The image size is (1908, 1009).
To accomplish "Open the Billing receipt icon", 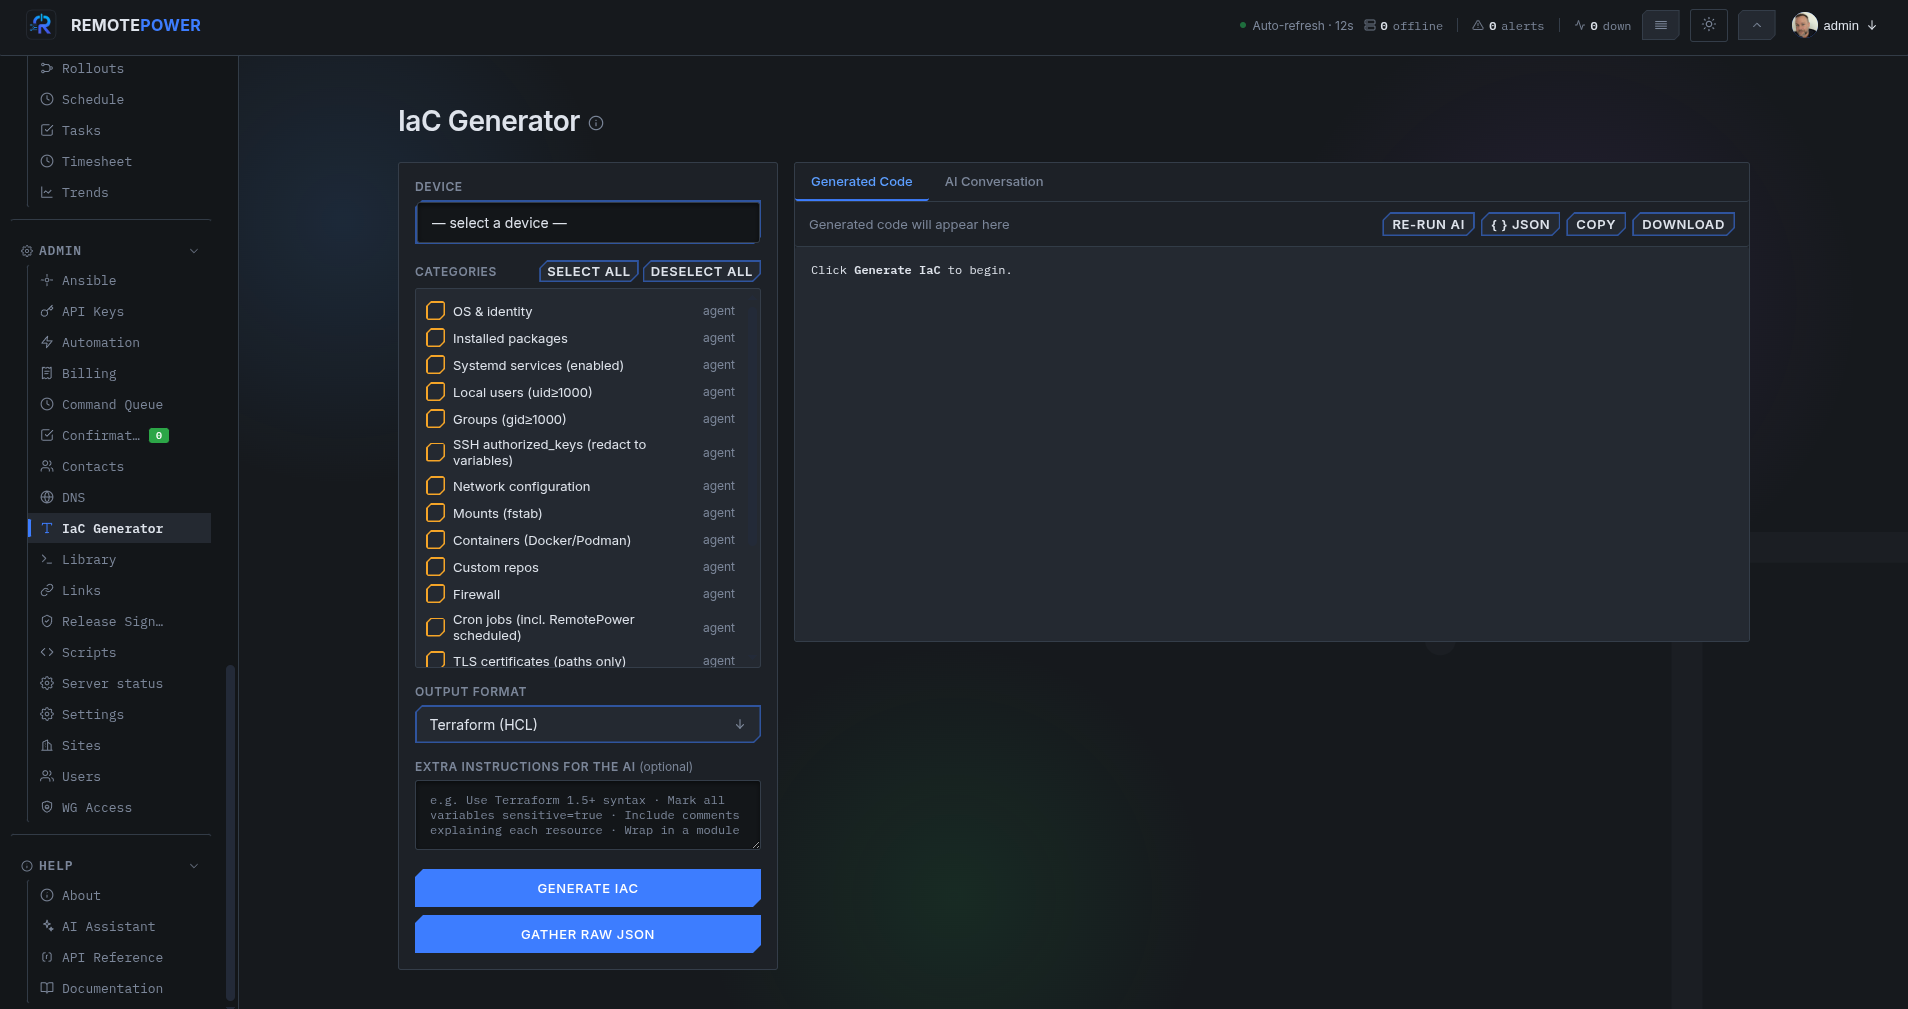I will pos(47,373).
